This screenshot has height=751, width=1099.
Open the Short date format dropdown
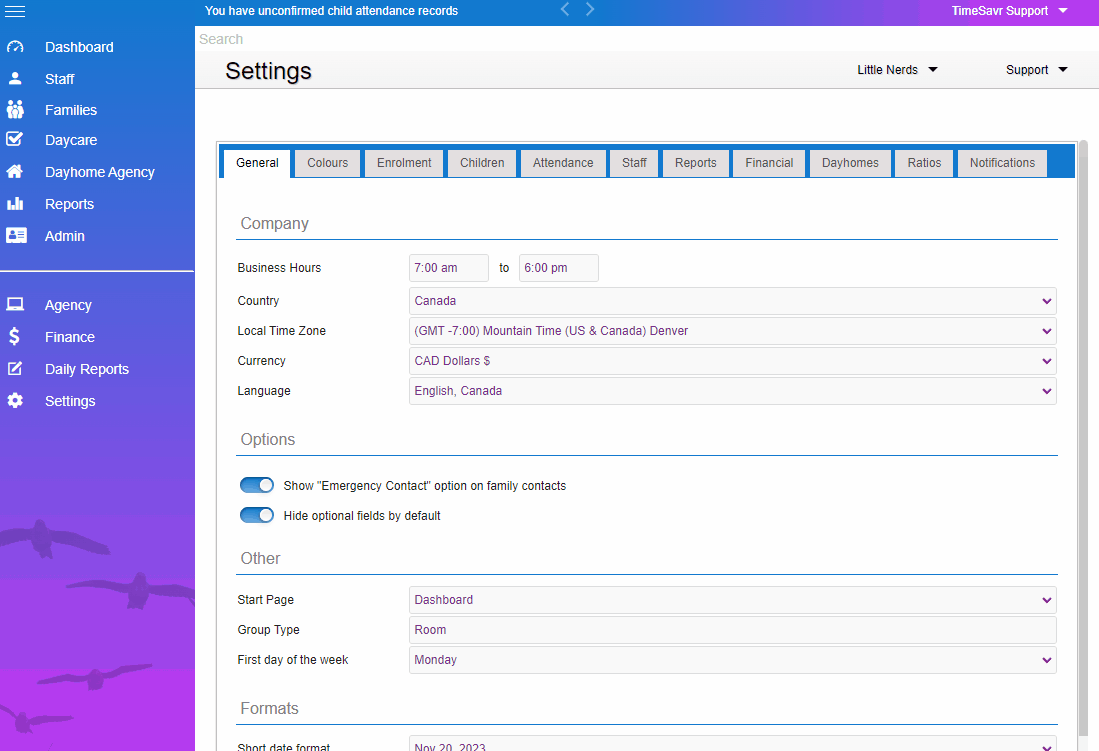click(x=732, y=743)
